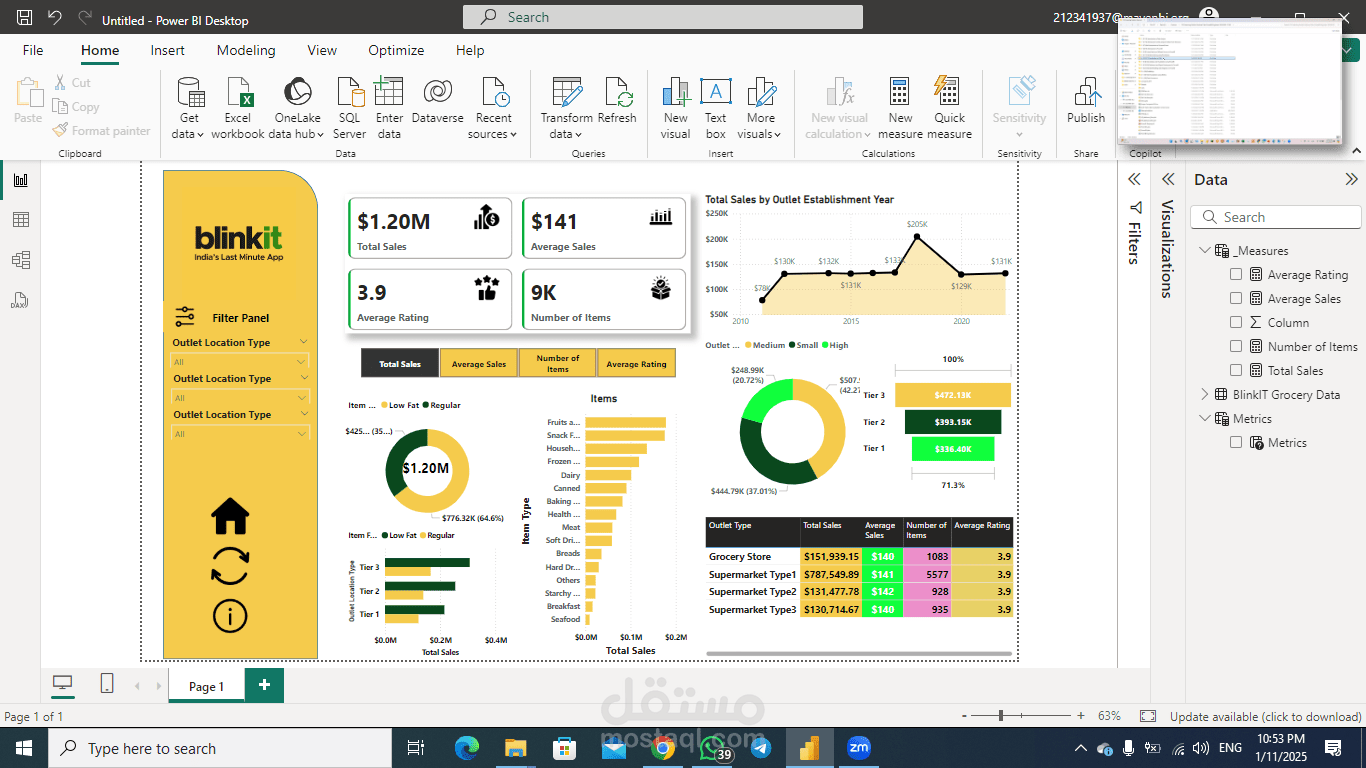Open Recent sources
Viewport: 1366px width, 768px height.
(x=493, y=108)
